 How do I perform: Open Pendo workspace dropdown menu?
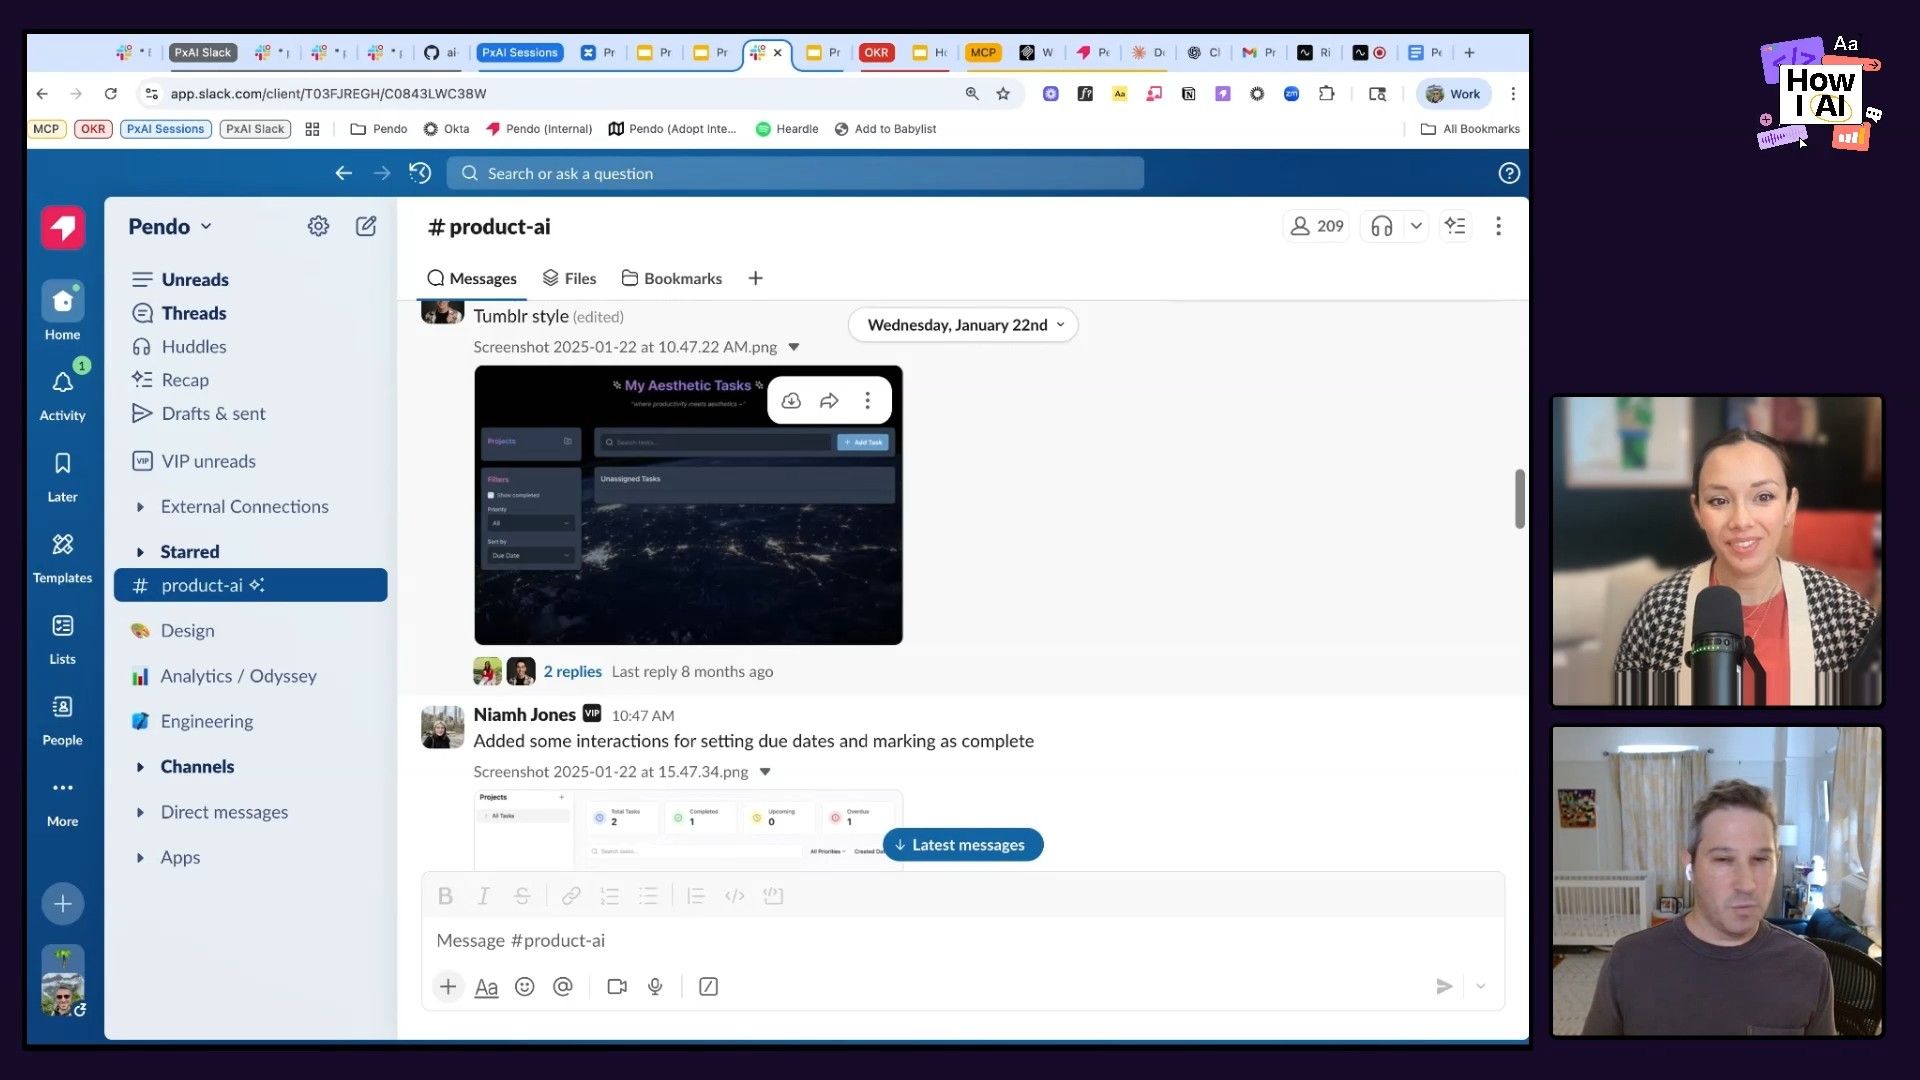pyautogui.click(x=170, y=227)
